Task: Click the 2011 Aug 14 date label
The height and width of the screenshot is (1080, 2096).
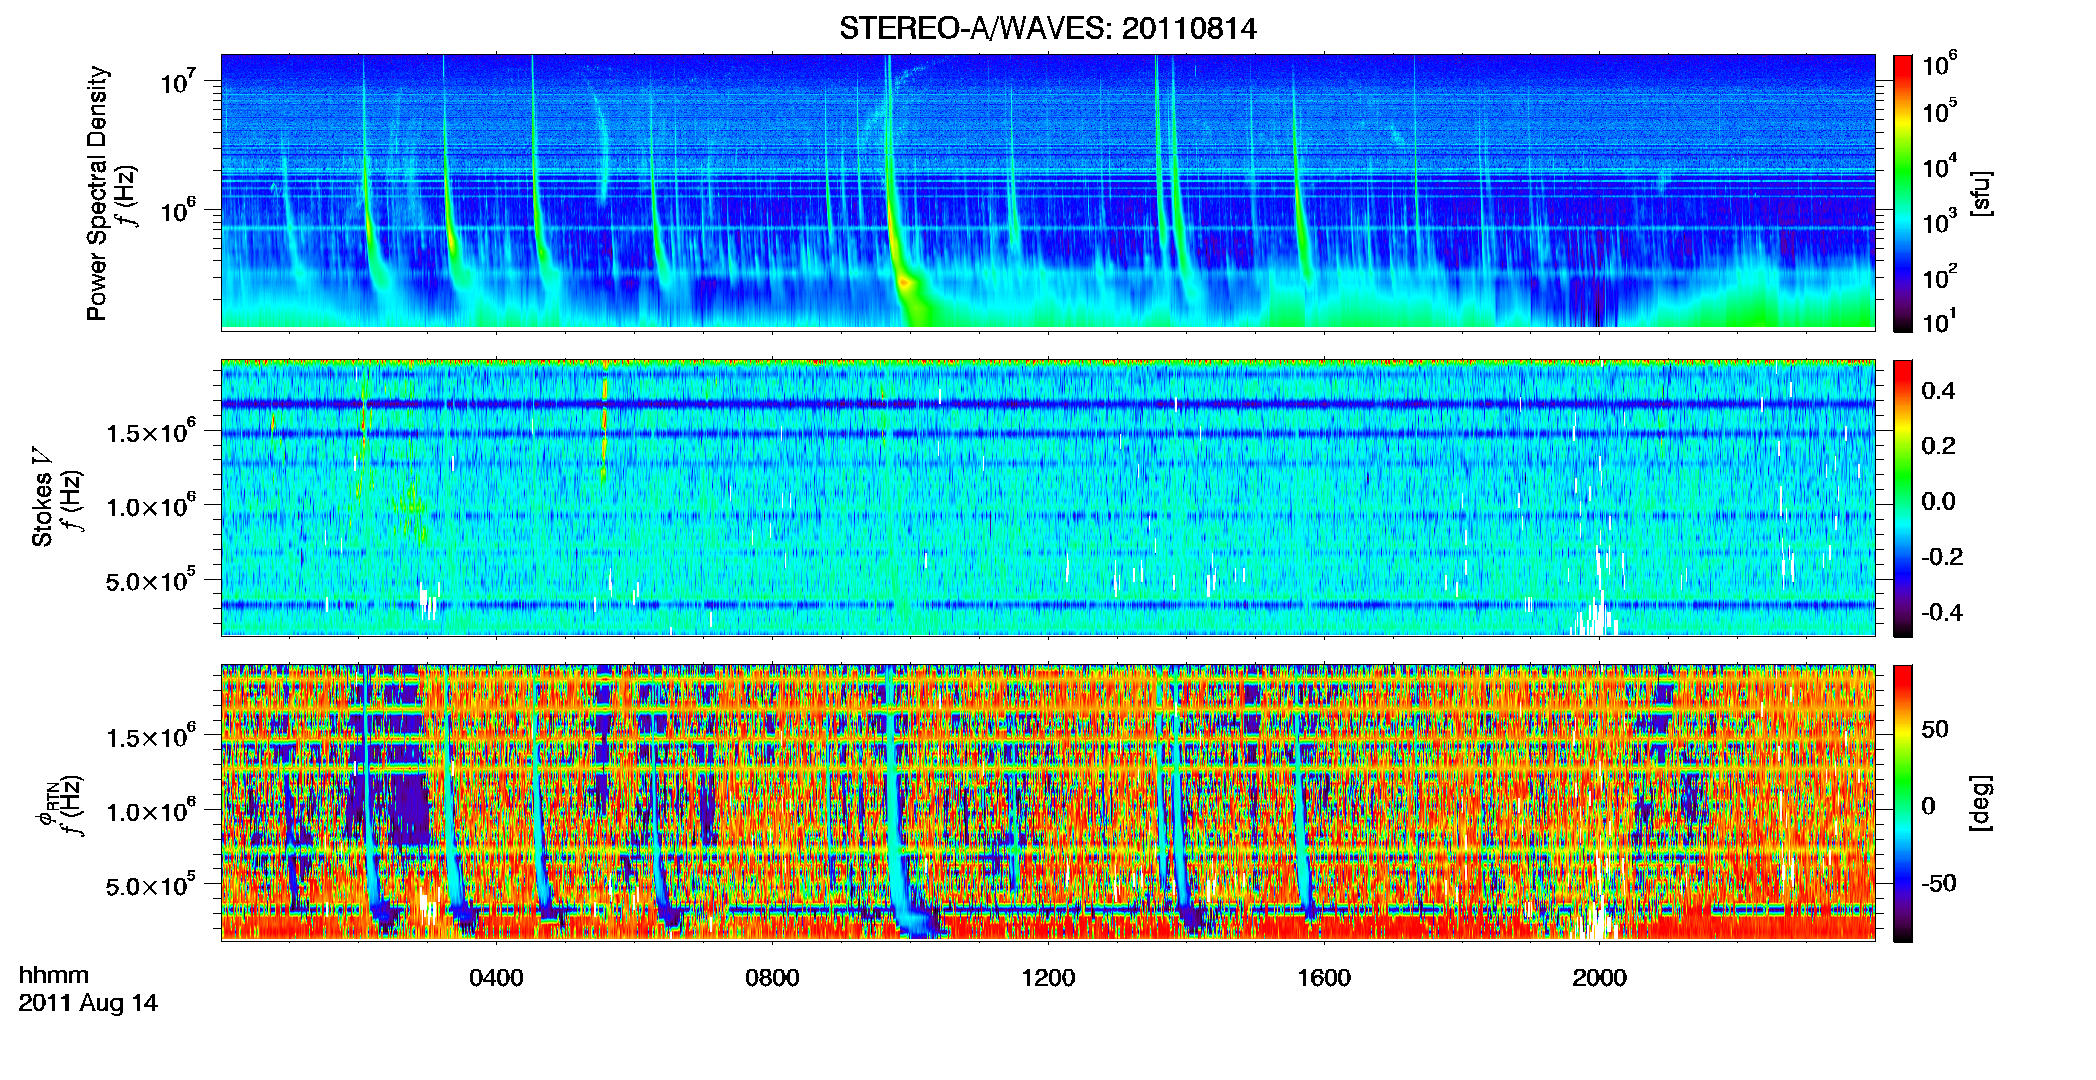Action: click(x=88, y=1003)
